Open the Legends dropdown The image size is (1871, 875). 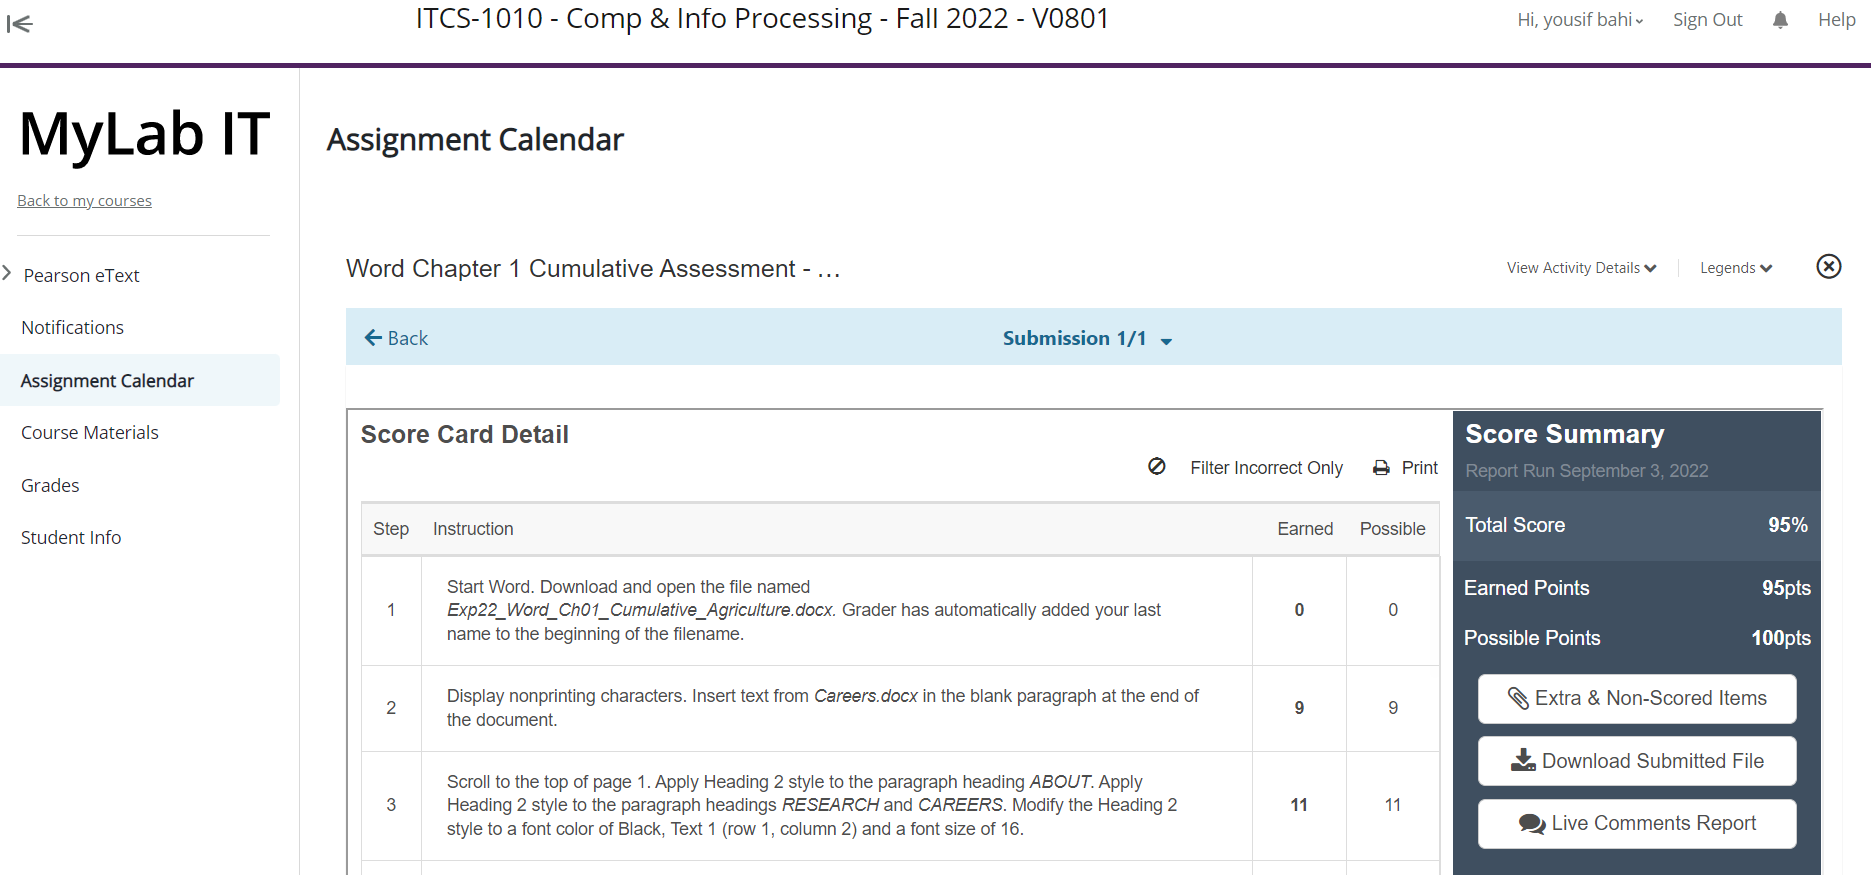point(1735,268)
